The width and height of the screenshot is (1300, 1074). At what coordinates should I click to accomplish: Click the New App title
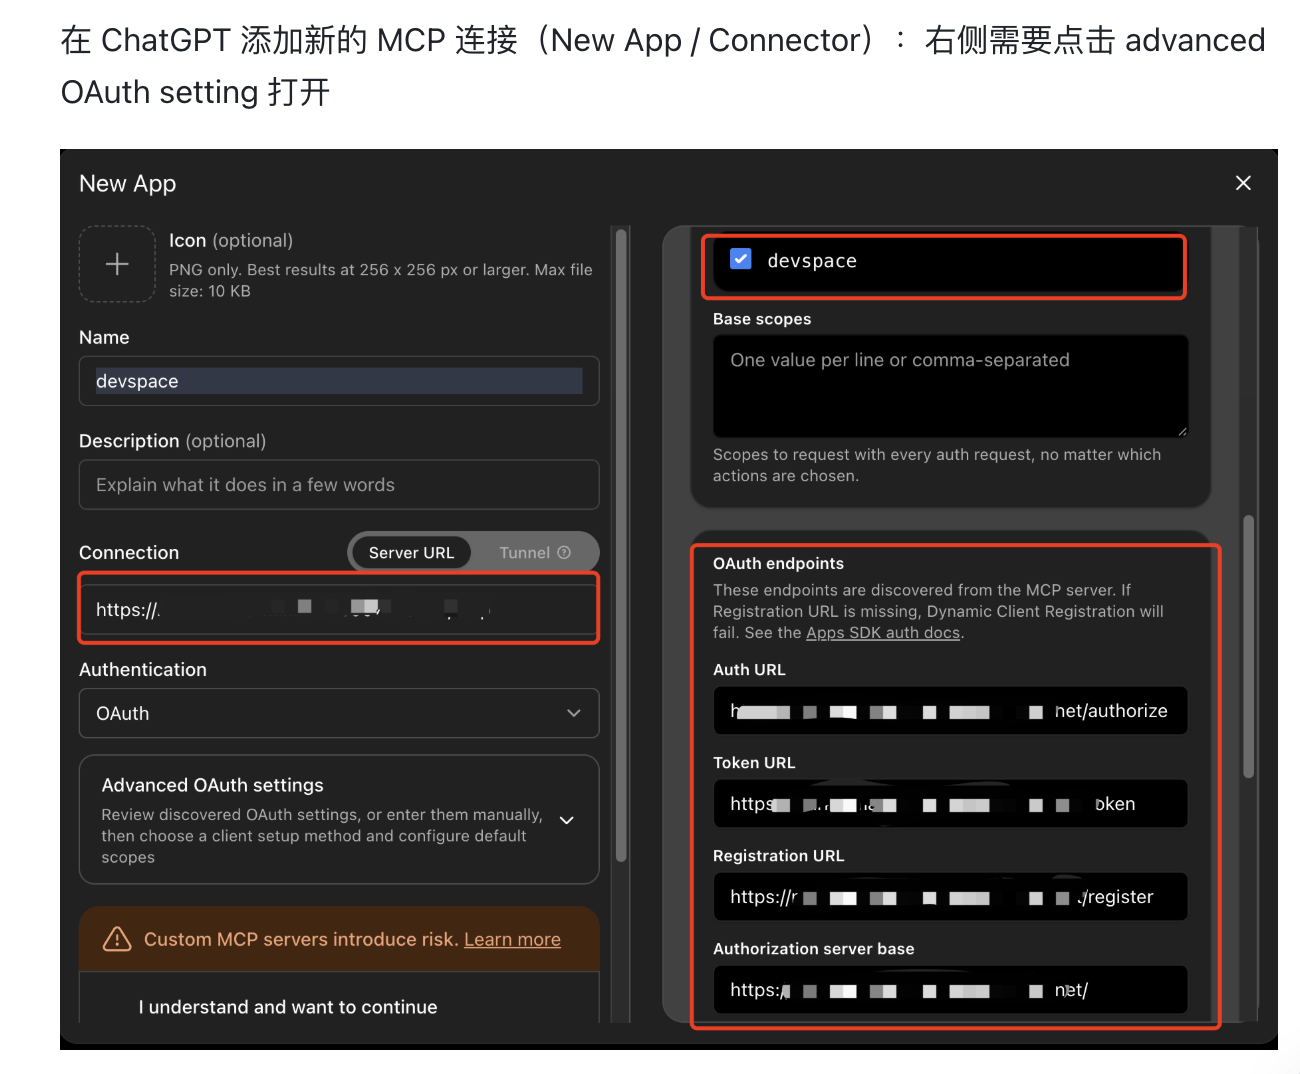click(x=128, y=184)
